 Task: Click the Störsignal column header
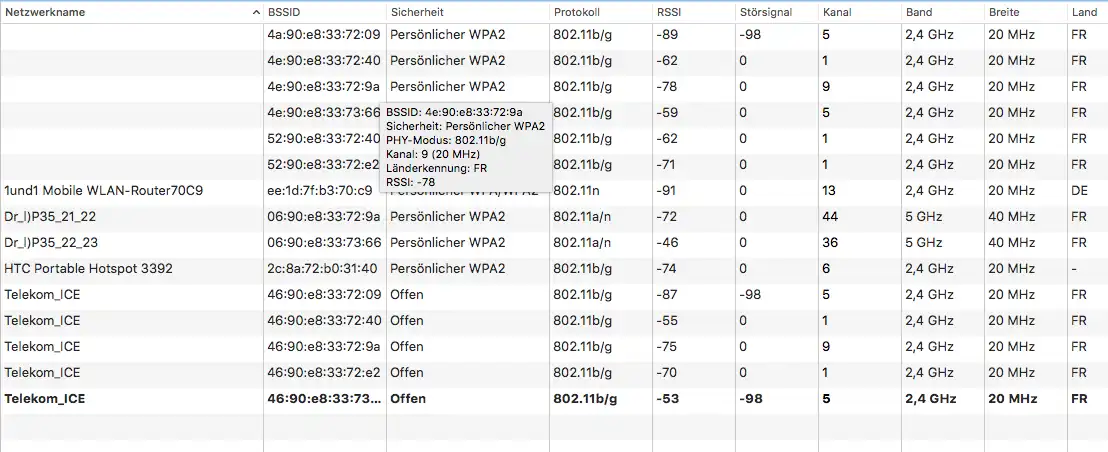click(766, 12)
